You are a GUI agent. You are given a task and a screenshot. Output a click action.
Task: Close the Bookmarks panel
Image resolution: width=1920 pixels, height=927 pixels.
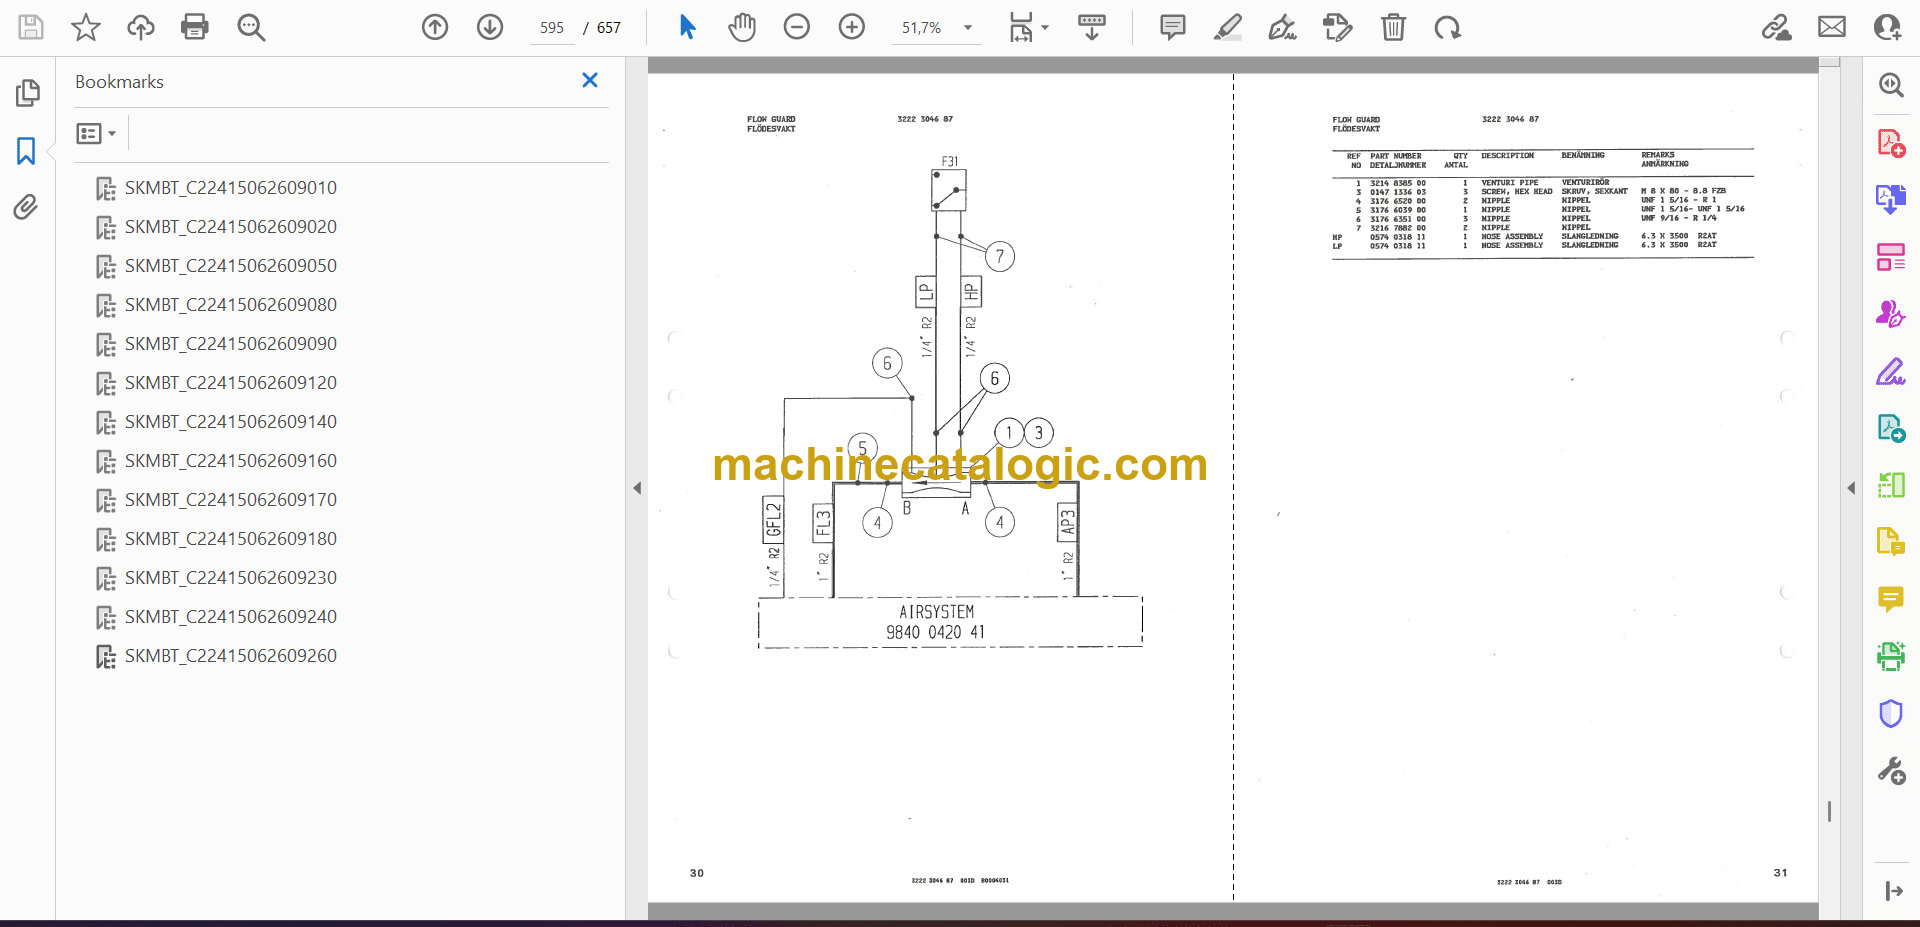point(590,80)
